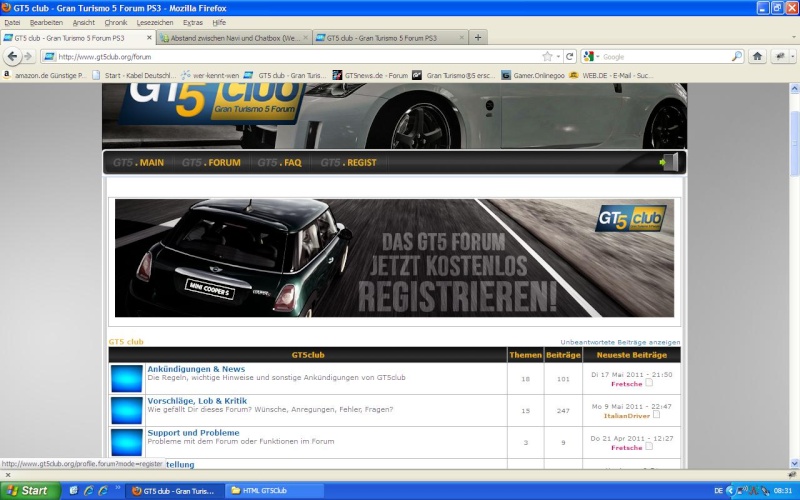Open the Hilfe menu
800x500 pixels.
[219, 22]
